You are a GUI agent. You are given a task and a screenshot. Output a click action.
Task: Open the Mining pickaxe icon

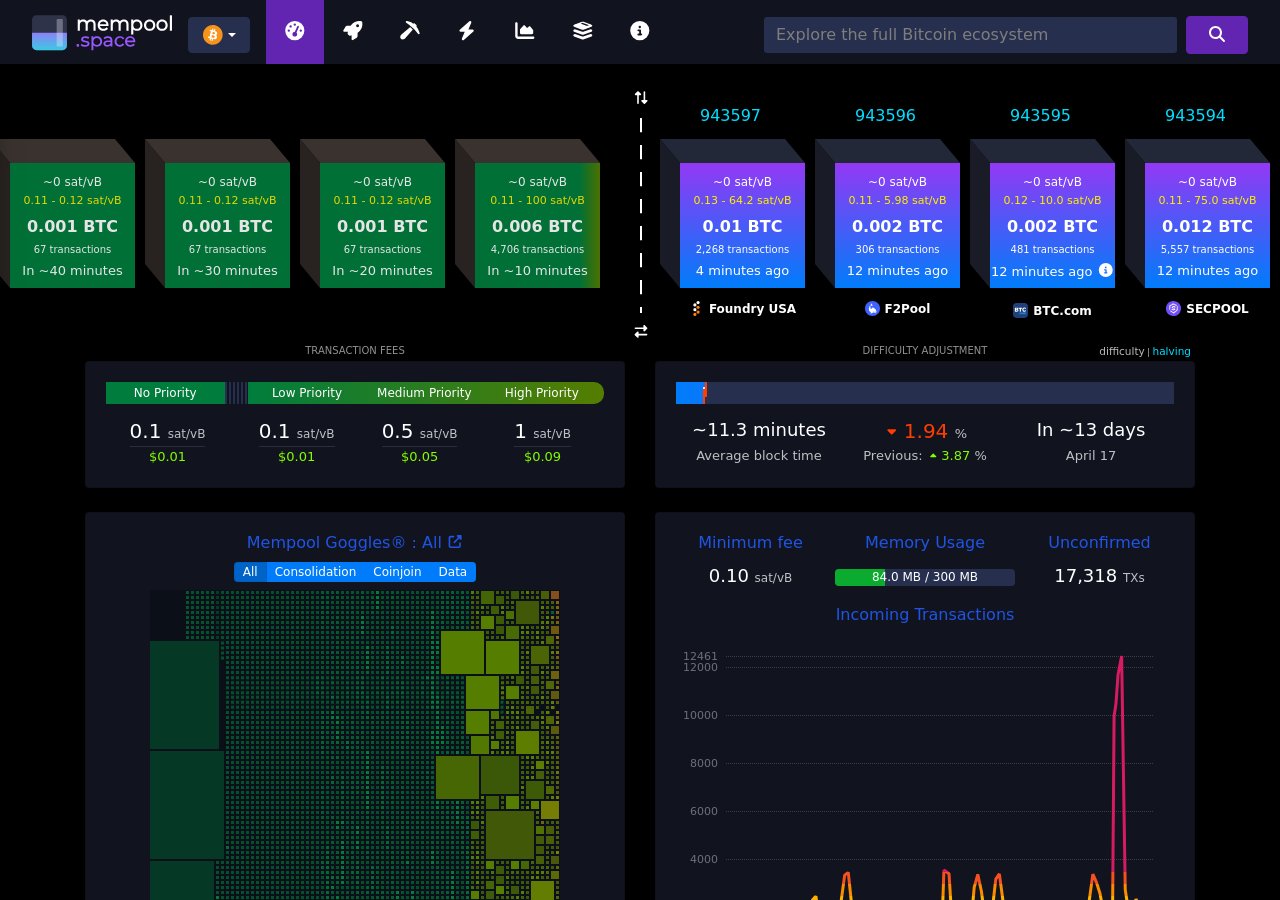[409, 31]
